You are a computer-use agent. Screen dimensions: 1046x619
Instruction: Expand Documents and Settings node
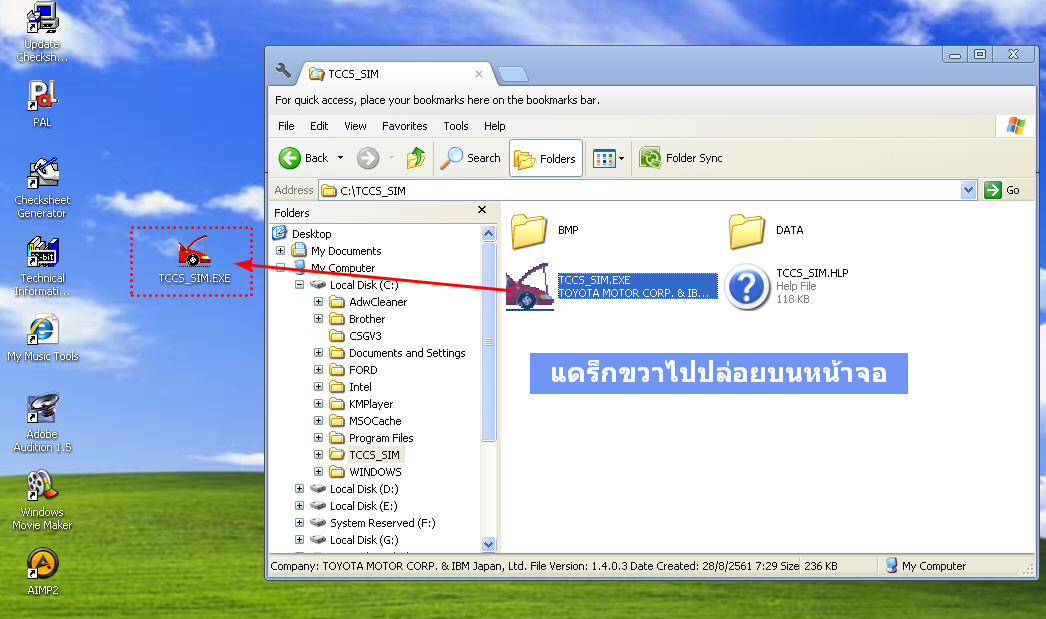click(318, 353)
